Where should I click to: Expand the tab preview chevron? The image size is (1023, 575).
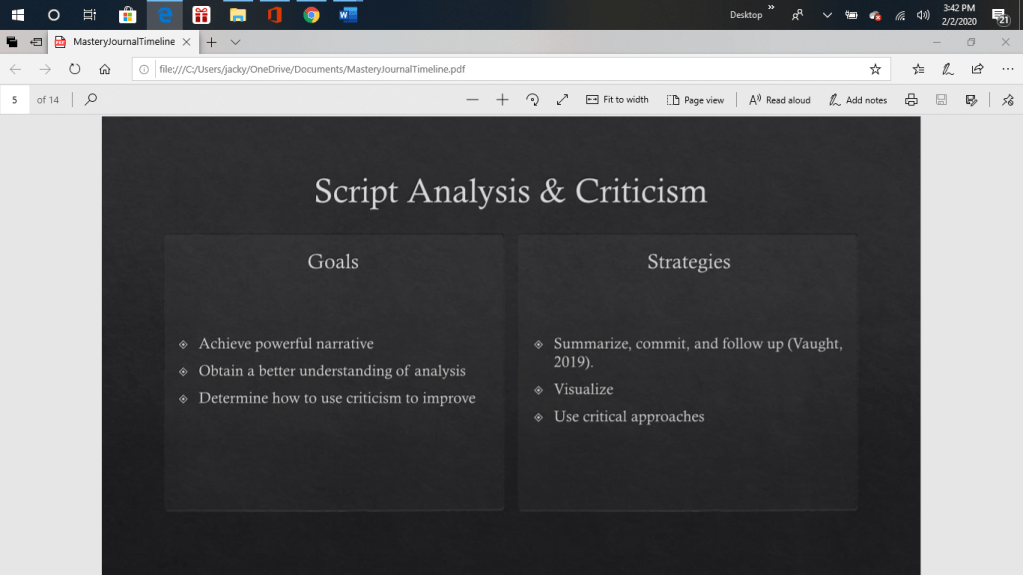[236, 42]
